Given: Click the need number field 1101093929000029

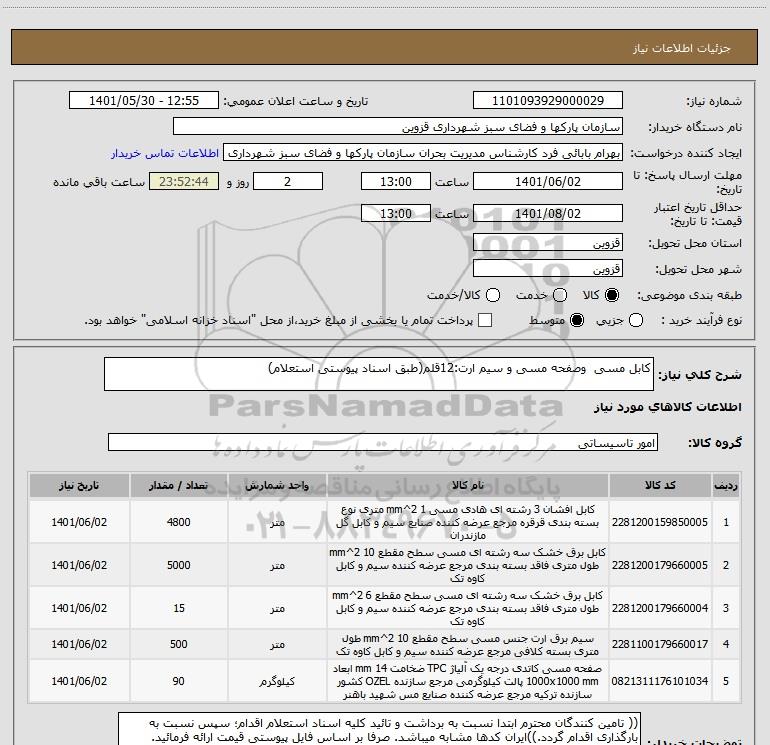Looking at the screenshot, I should tap(548, 101).
